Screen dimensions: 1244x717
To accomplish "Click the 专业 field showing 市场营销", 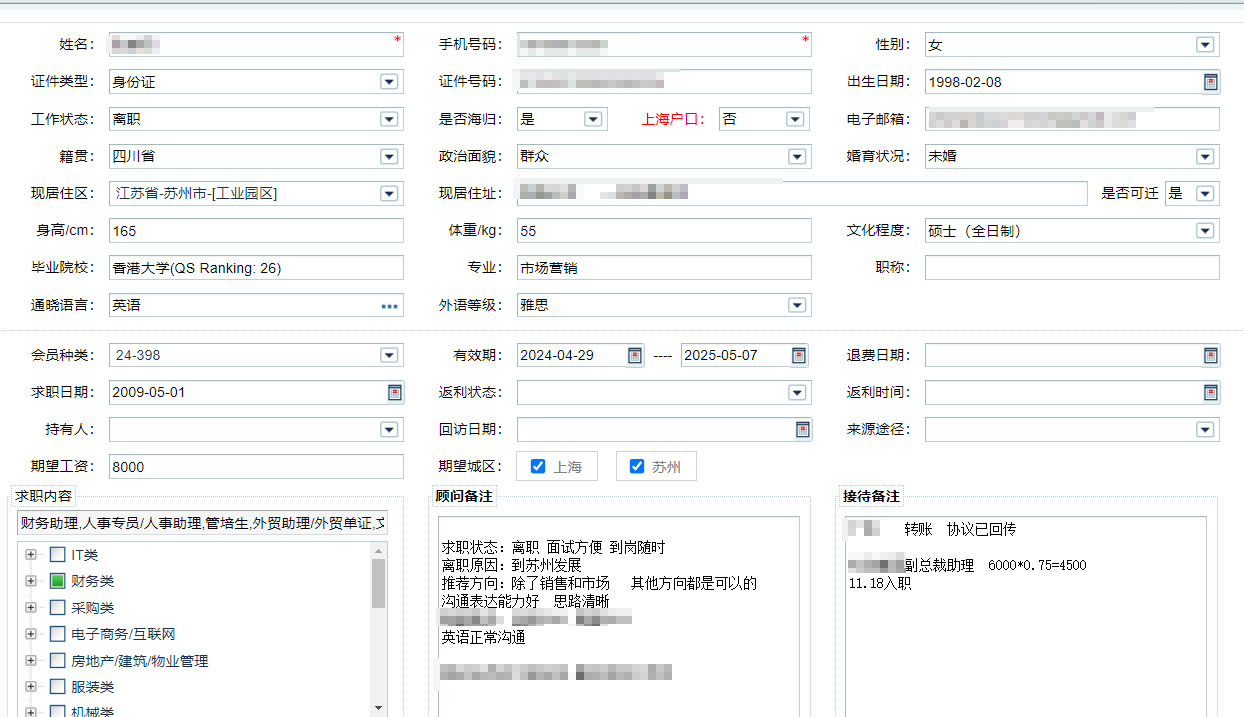I will pos(664,268).
